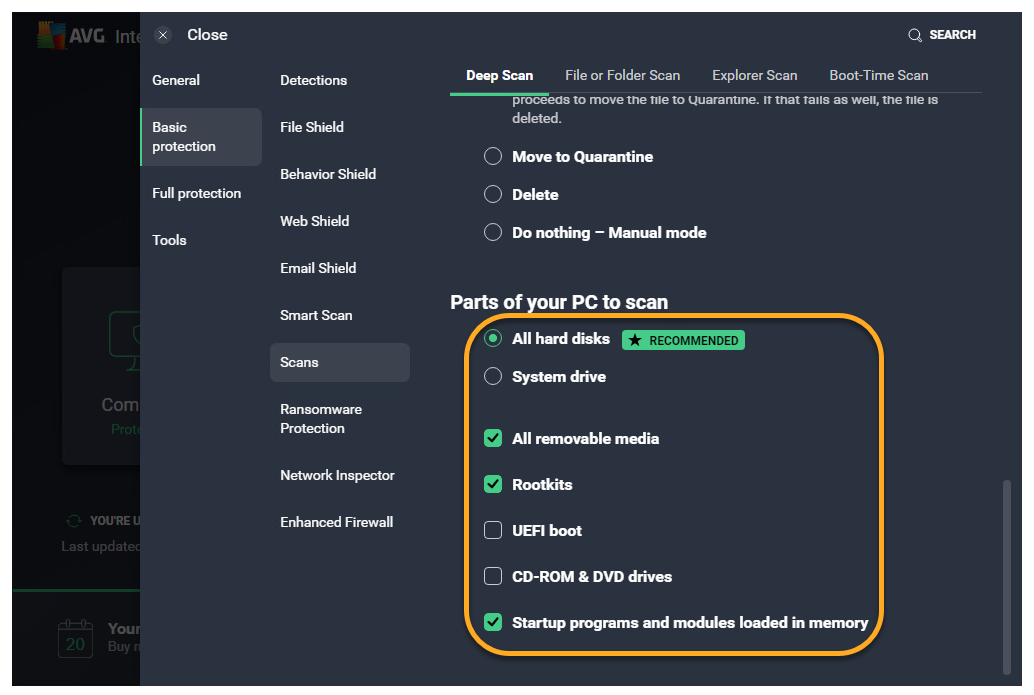1034x695 pixels.
Task: Uncheck All removable media checkbox
Action: [x=493, y=438]
